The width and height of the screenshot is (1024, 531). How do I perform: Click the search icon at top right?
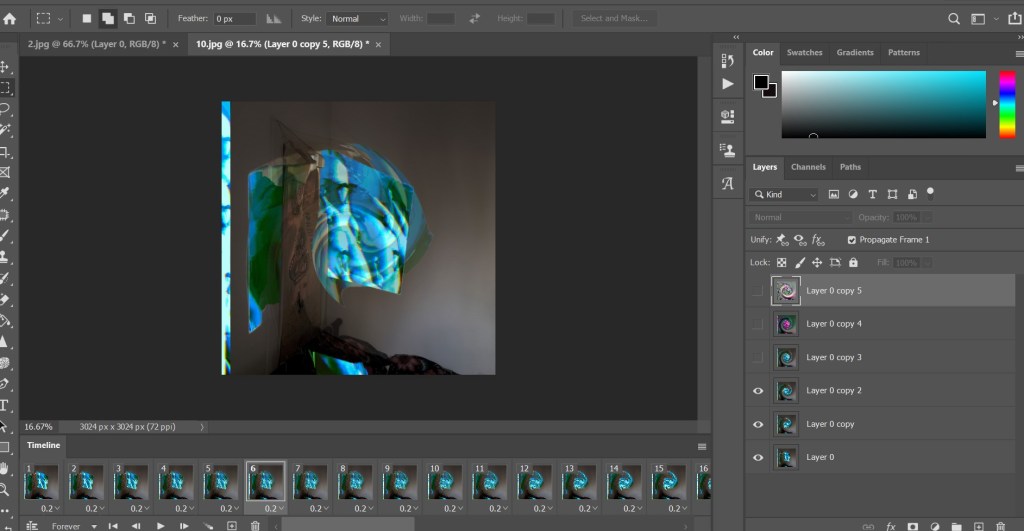coord(954,18)
